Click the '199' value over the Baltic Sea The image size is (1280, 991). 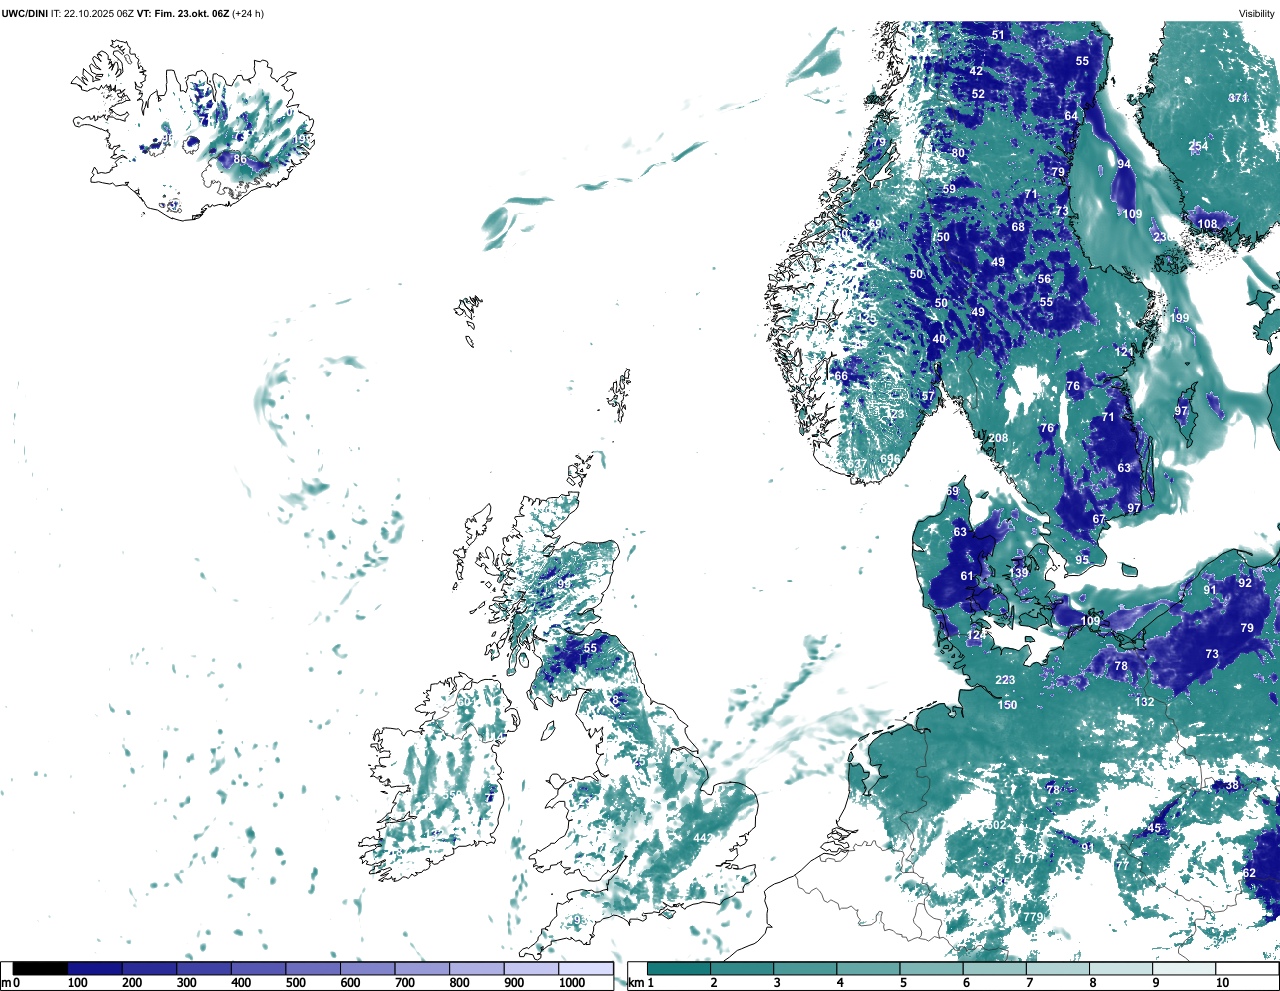1180,318
